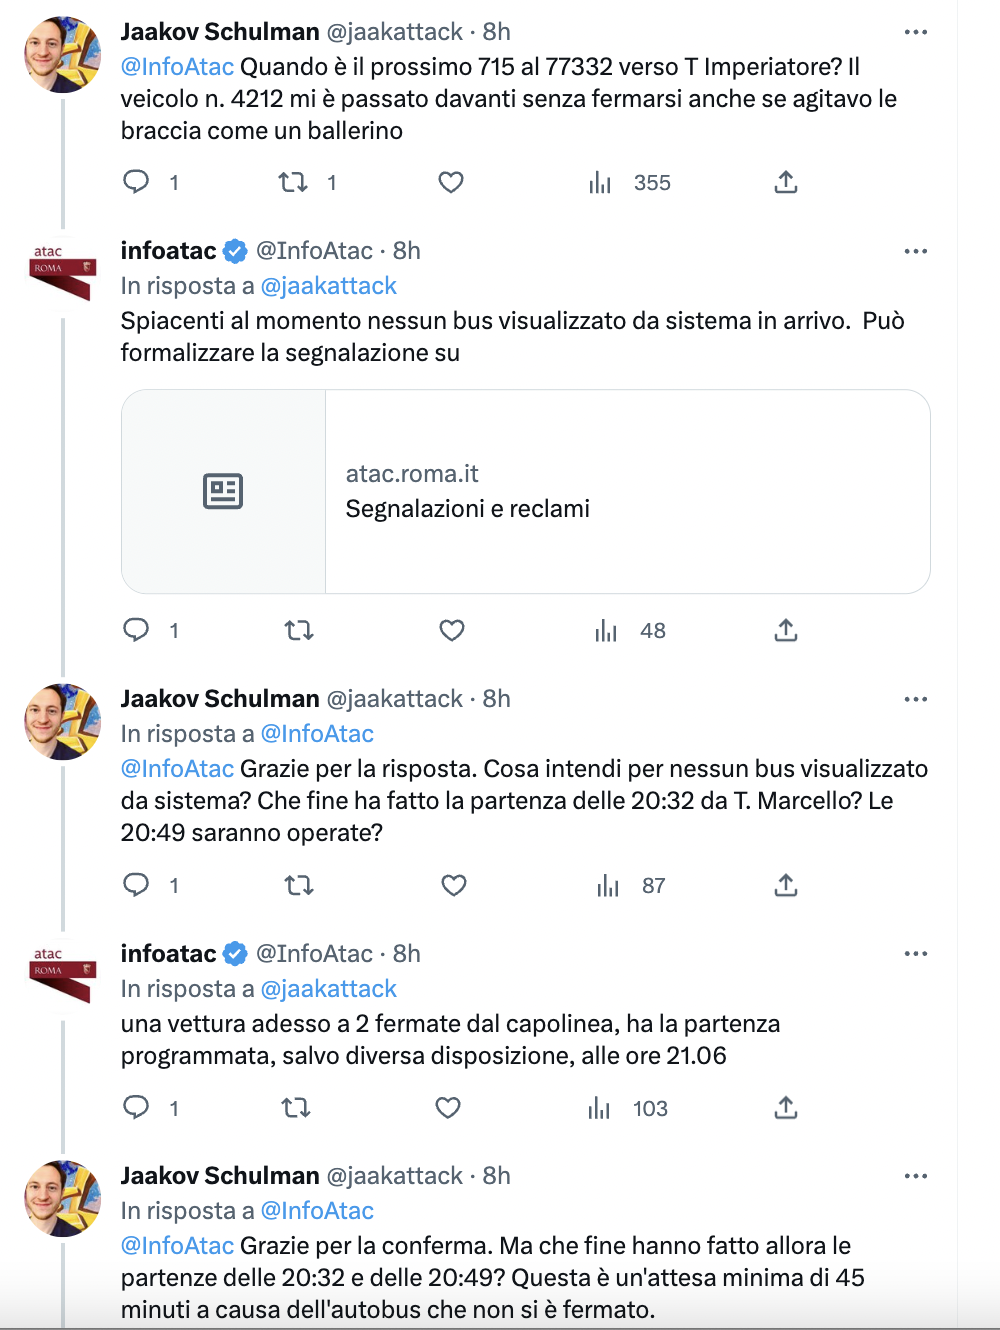Retweet infoatac's reply with the atac.roma.it link
This screenshot has height=1330, width=1000.
(x=299, y=630)
